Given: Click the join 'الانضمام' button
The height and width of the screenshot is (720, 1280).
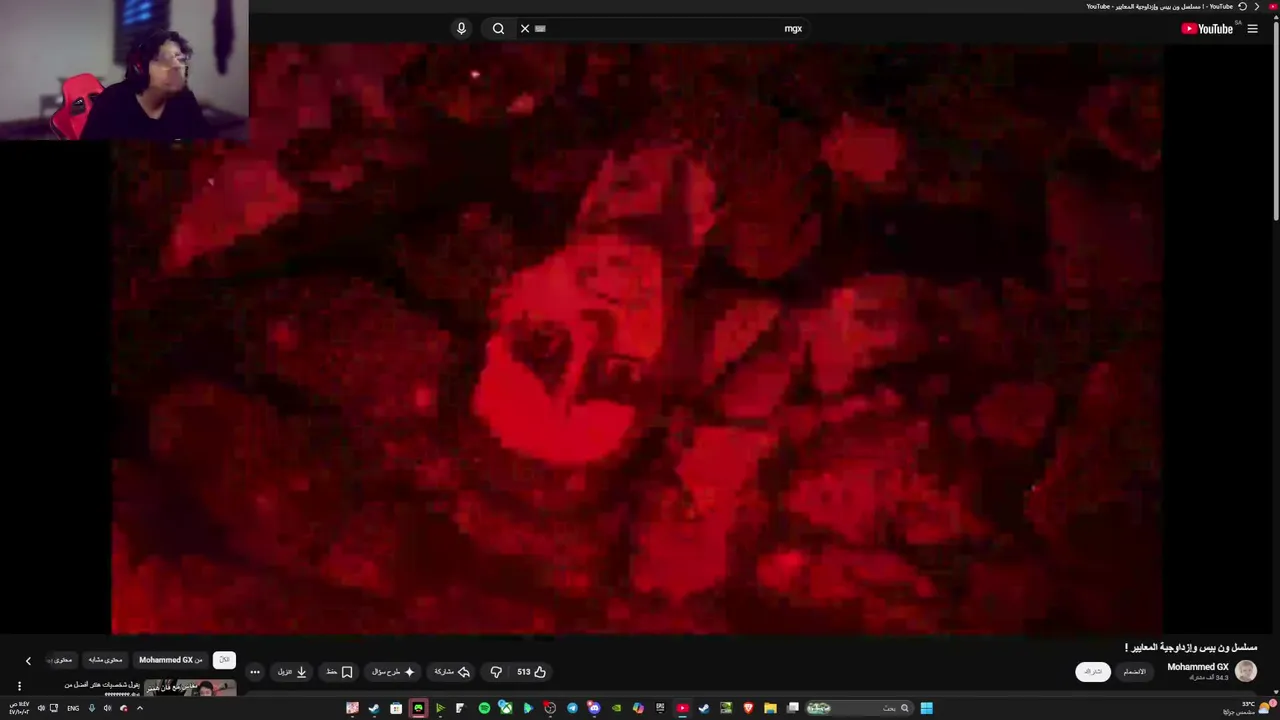Looking at the screenshot, I should pos(1134,672).
